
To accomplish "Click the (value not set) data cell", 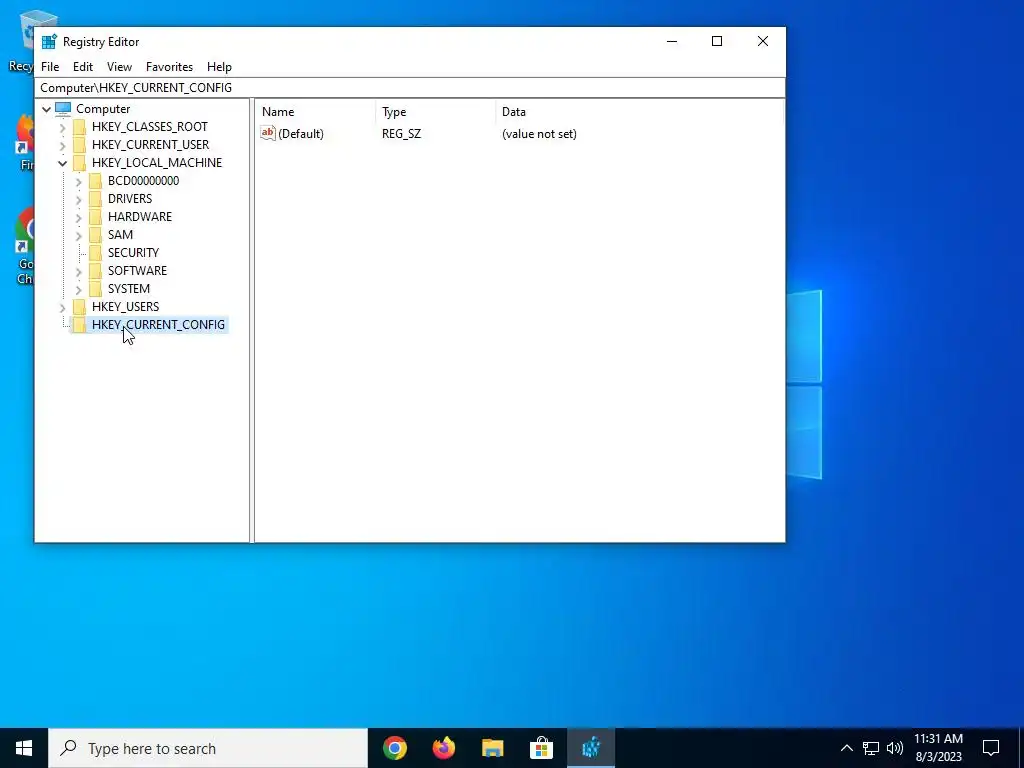I will point(539,134).
